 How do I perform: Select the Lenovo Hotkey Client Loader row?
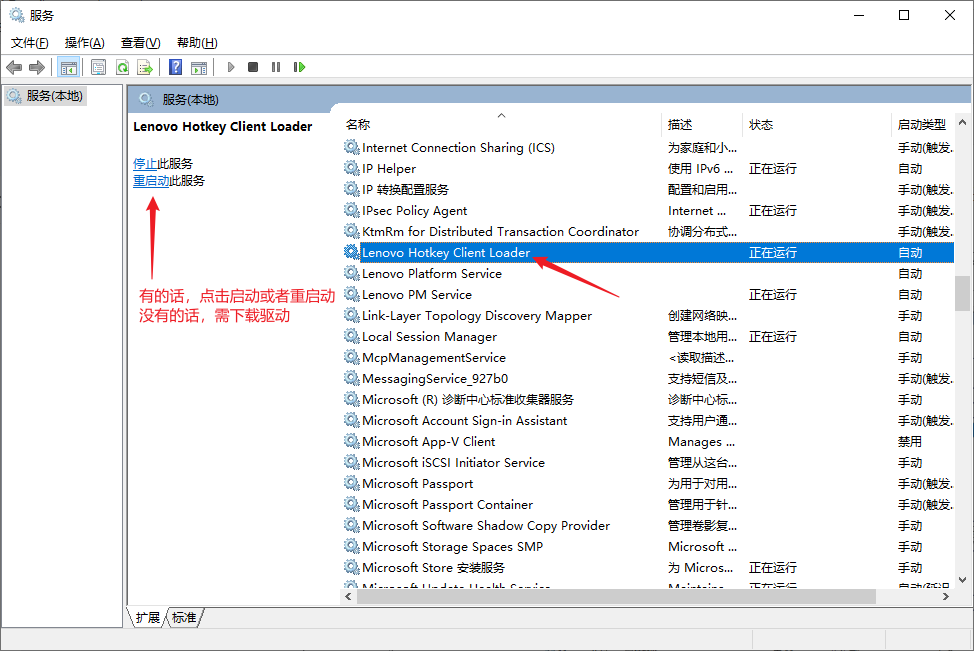tap(648, 252)
